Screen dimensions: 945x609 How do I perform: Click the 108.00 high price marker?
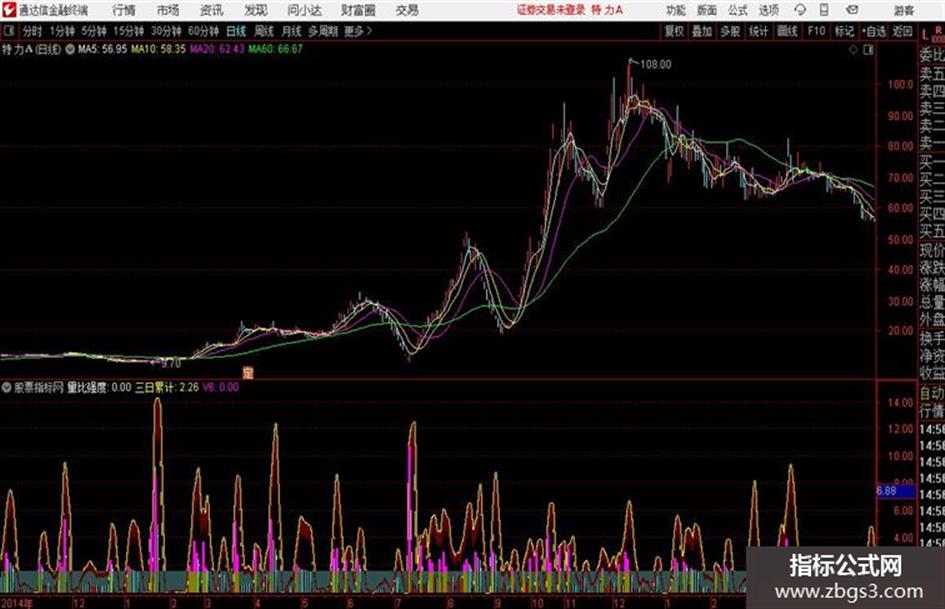(655, 65)
